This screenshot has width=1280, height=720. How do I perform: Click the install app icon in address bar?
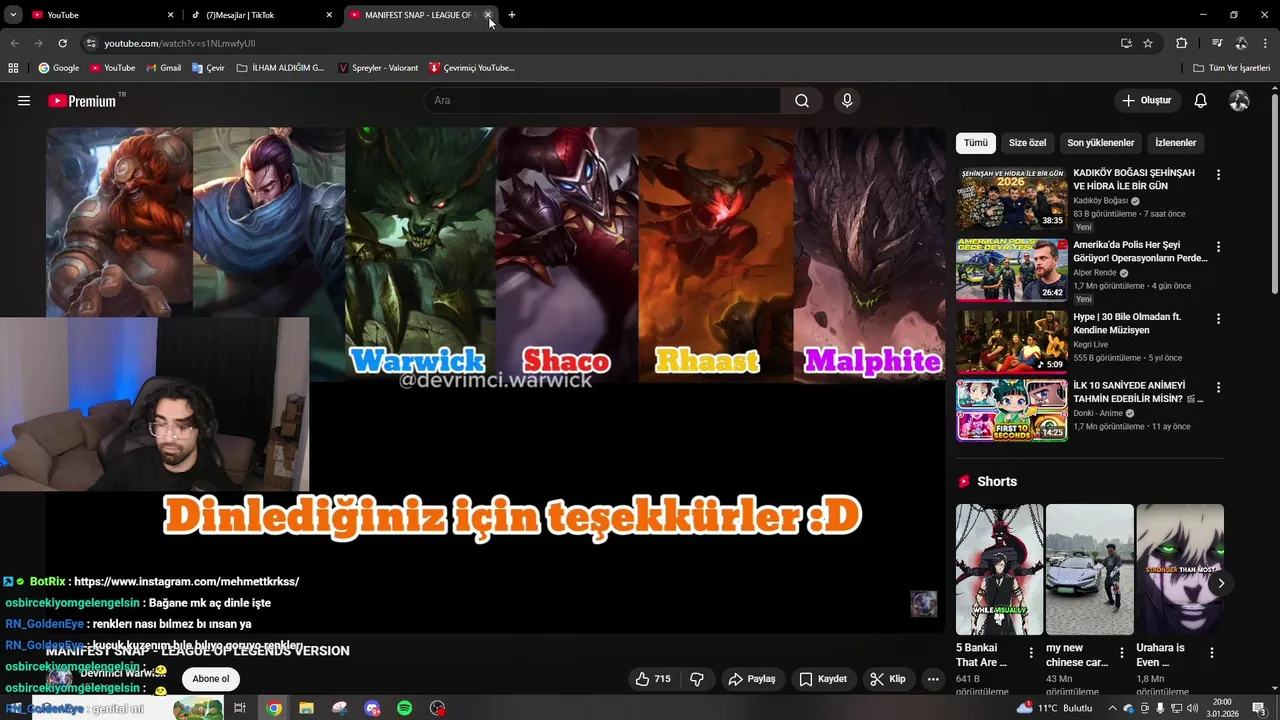[x=1126, y=43]
